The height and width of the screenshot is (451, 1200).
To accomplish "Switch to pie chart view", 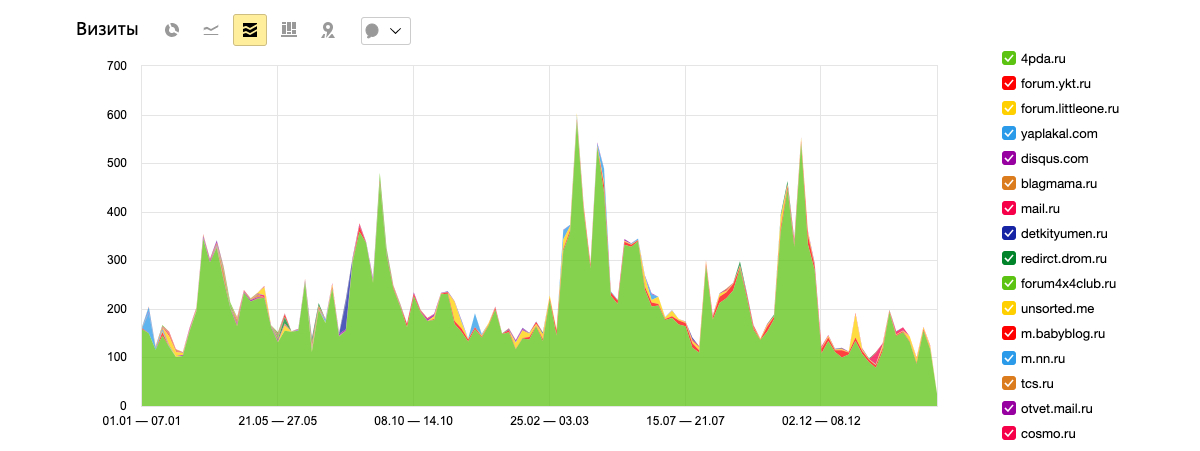I will (172, 30).
